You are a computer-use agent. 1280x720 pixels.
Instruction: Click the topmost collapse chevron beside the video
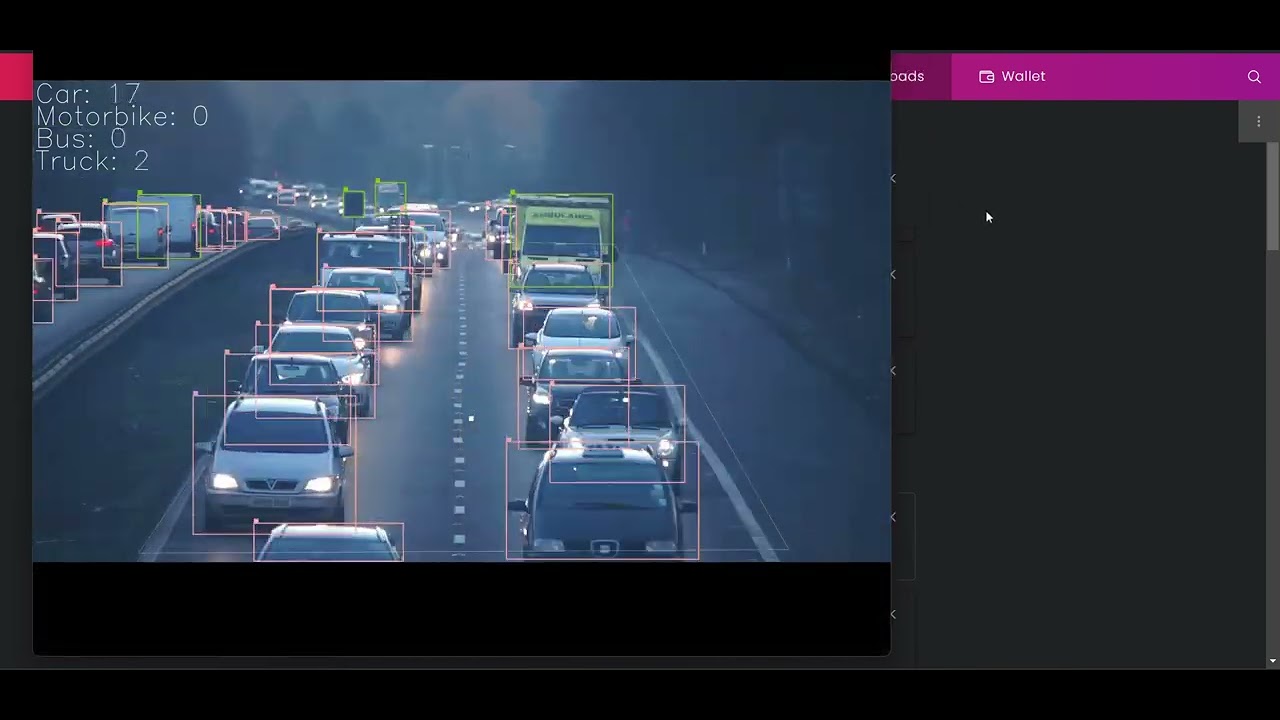click(893, 179)
